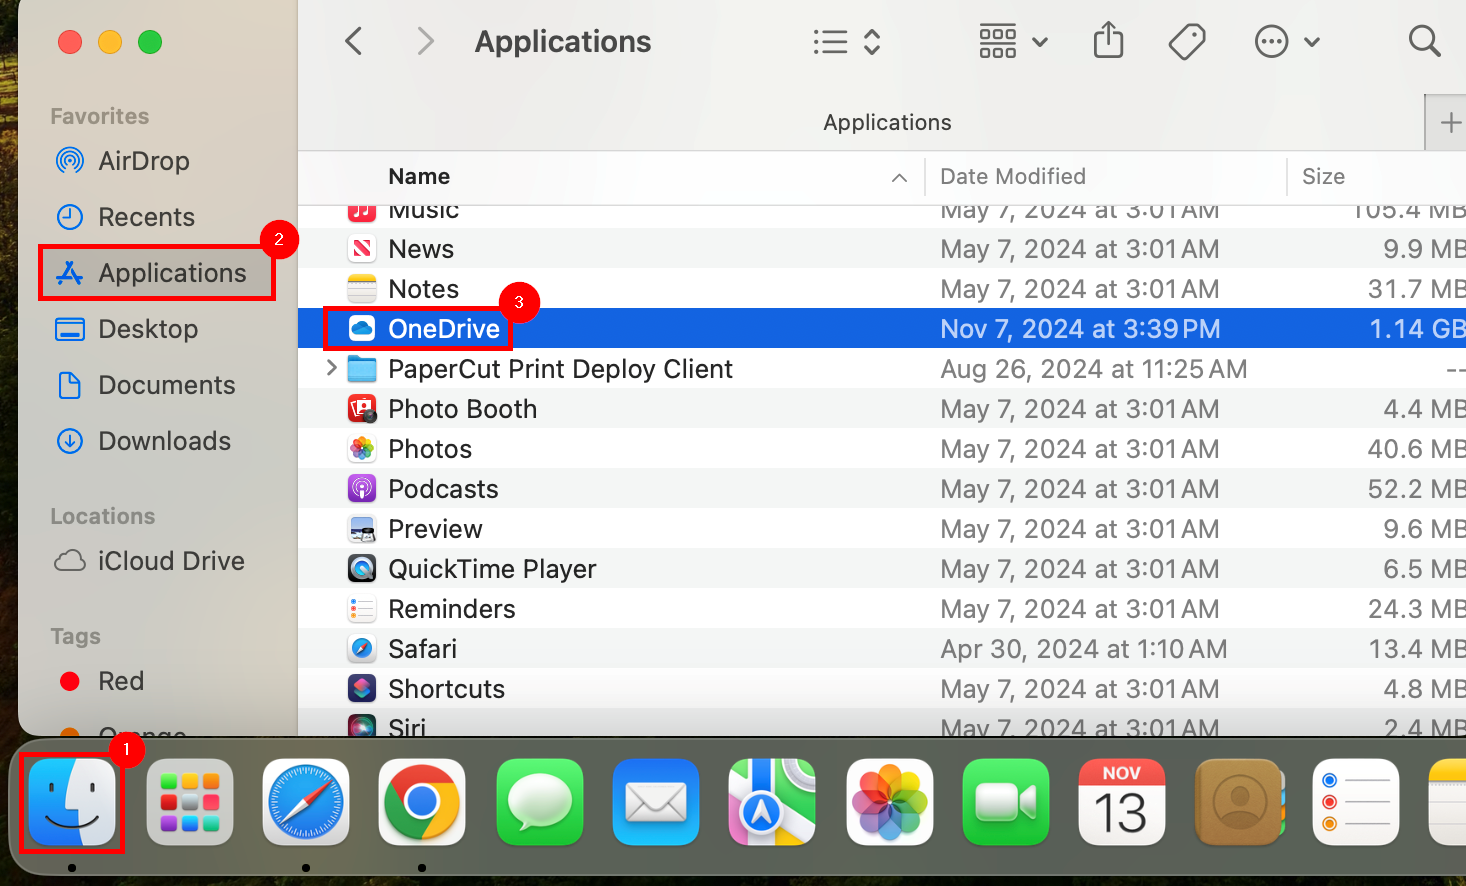Open iCloud Drive in the sidebar
The width and height of the screenshot is (1466, 886).
pyautogui.click(x=171, y=560)
